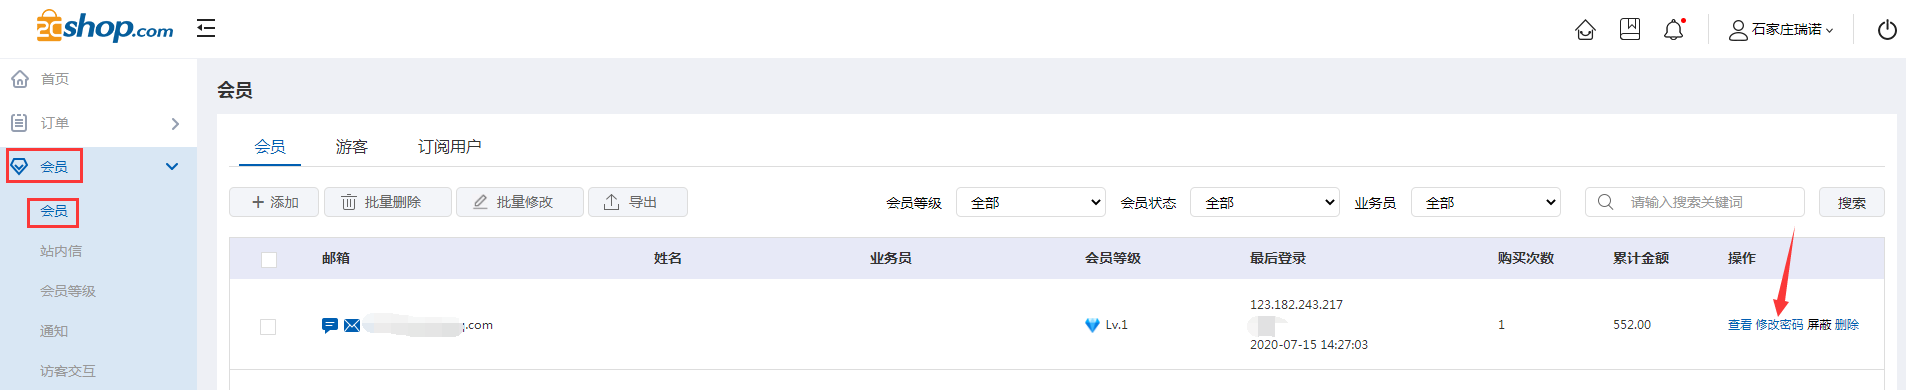1906x390 pixels.
Task: Switch to the 订阅用户 tab
Action: (x=449, y=147)
